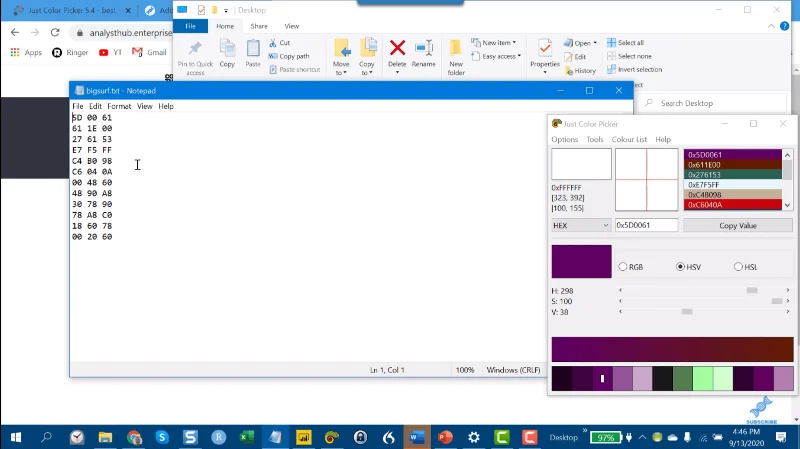Click the Copy Value button

click(738, 226)
